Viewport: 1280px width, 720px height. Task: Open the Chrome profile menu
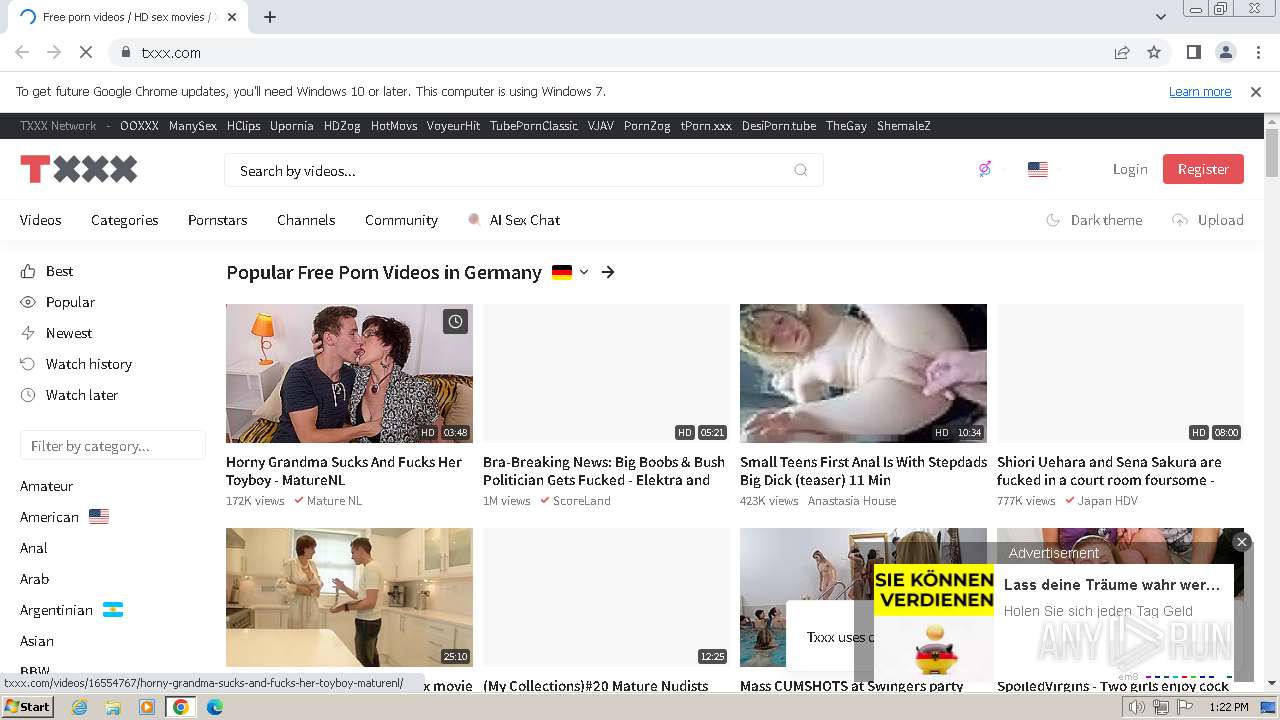click(1225, 52)
